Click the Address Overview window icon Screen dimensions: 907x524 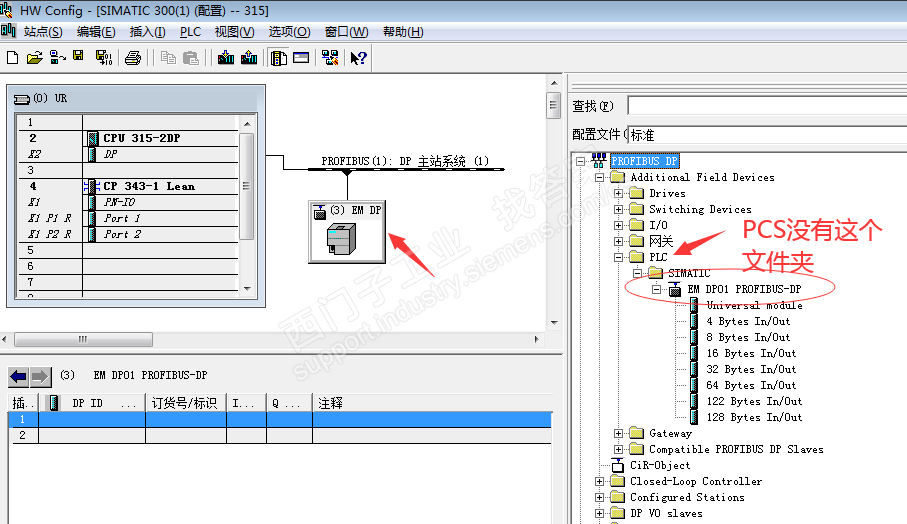(301, 57)
